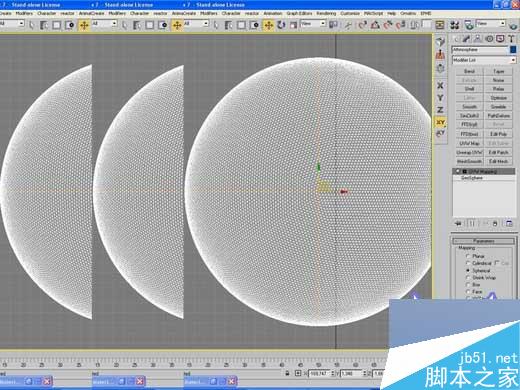Enable the Cap checkbox beside Cylindrical
The width and height of the screenshot is (520, 390).
pyautogui.click(x=498, y=263)
